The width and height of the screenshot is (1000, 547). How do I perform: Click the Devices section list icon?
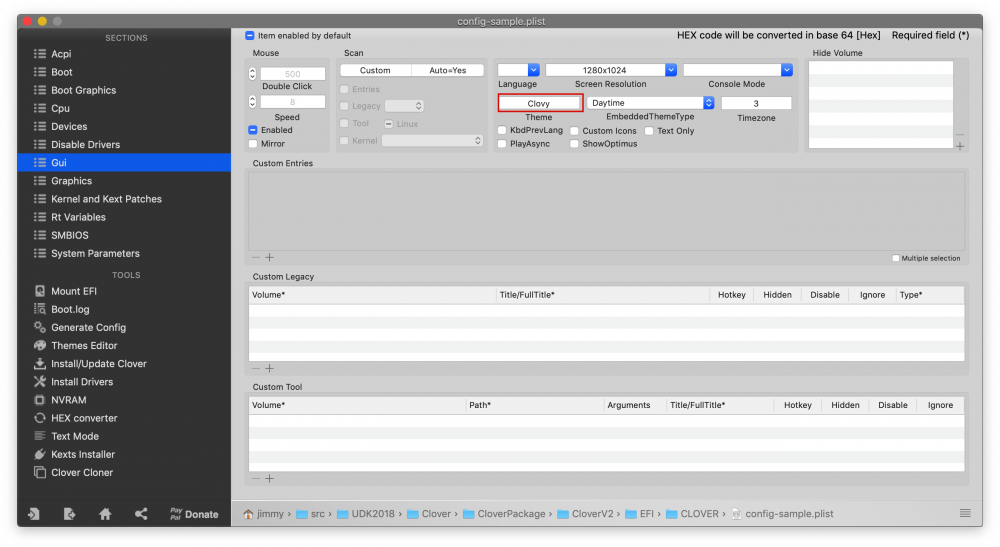click(40, 126)
